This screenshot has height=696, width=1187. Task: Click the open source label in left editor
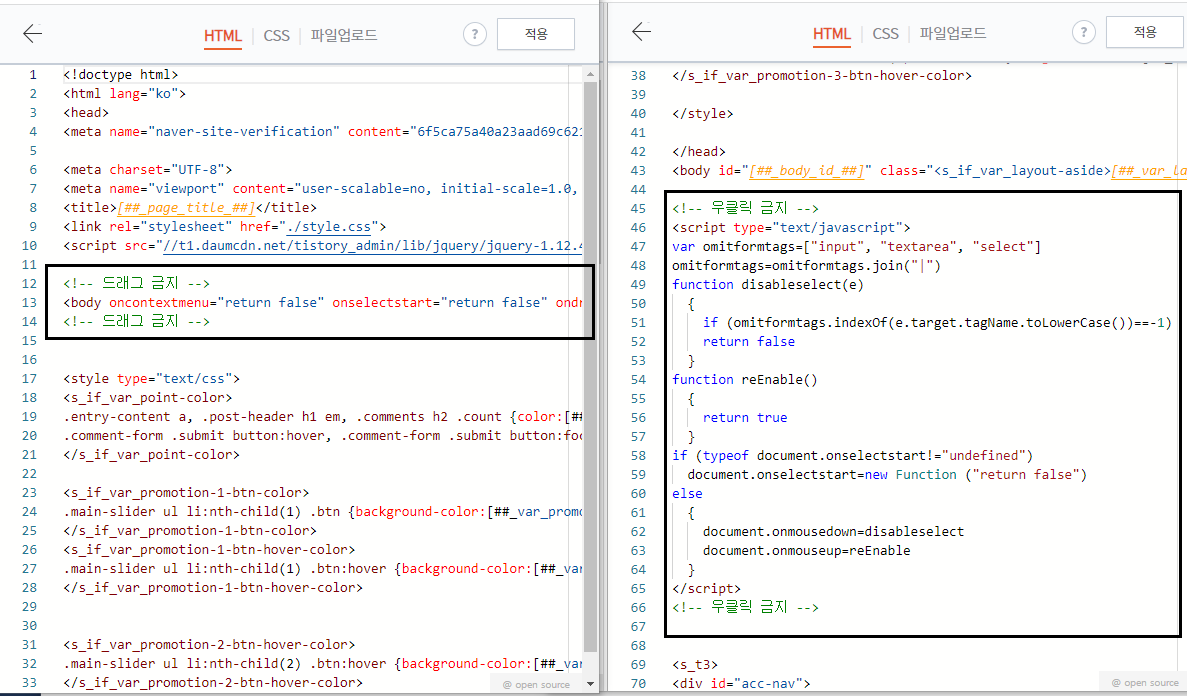point(536,685)
